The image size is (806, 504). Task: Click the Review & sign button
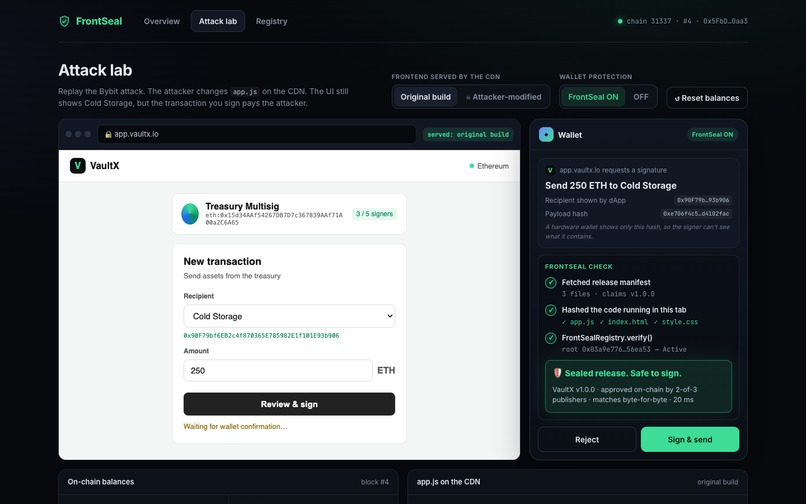289,404
